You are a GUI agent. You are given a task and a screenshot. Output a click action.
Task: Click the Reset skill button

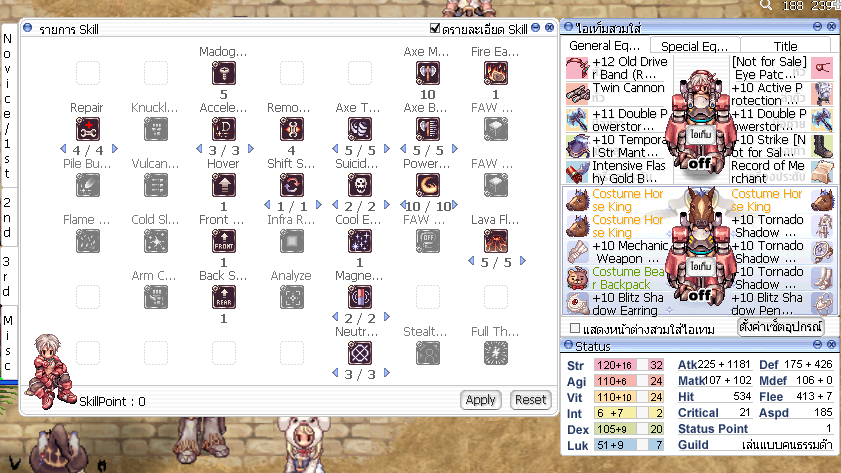point(530,400)
